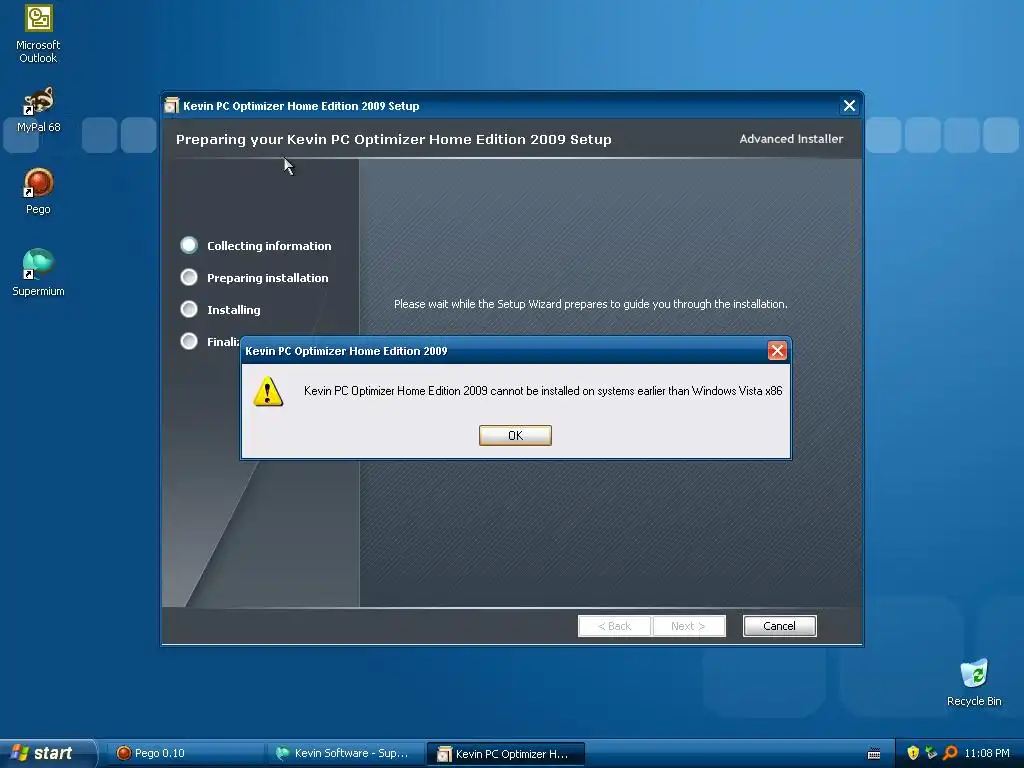Image resolution: width=1024 pixels, height=768 pixels.
Task: Click the grayed-out Back button in setup
Action: pos(615,626)
